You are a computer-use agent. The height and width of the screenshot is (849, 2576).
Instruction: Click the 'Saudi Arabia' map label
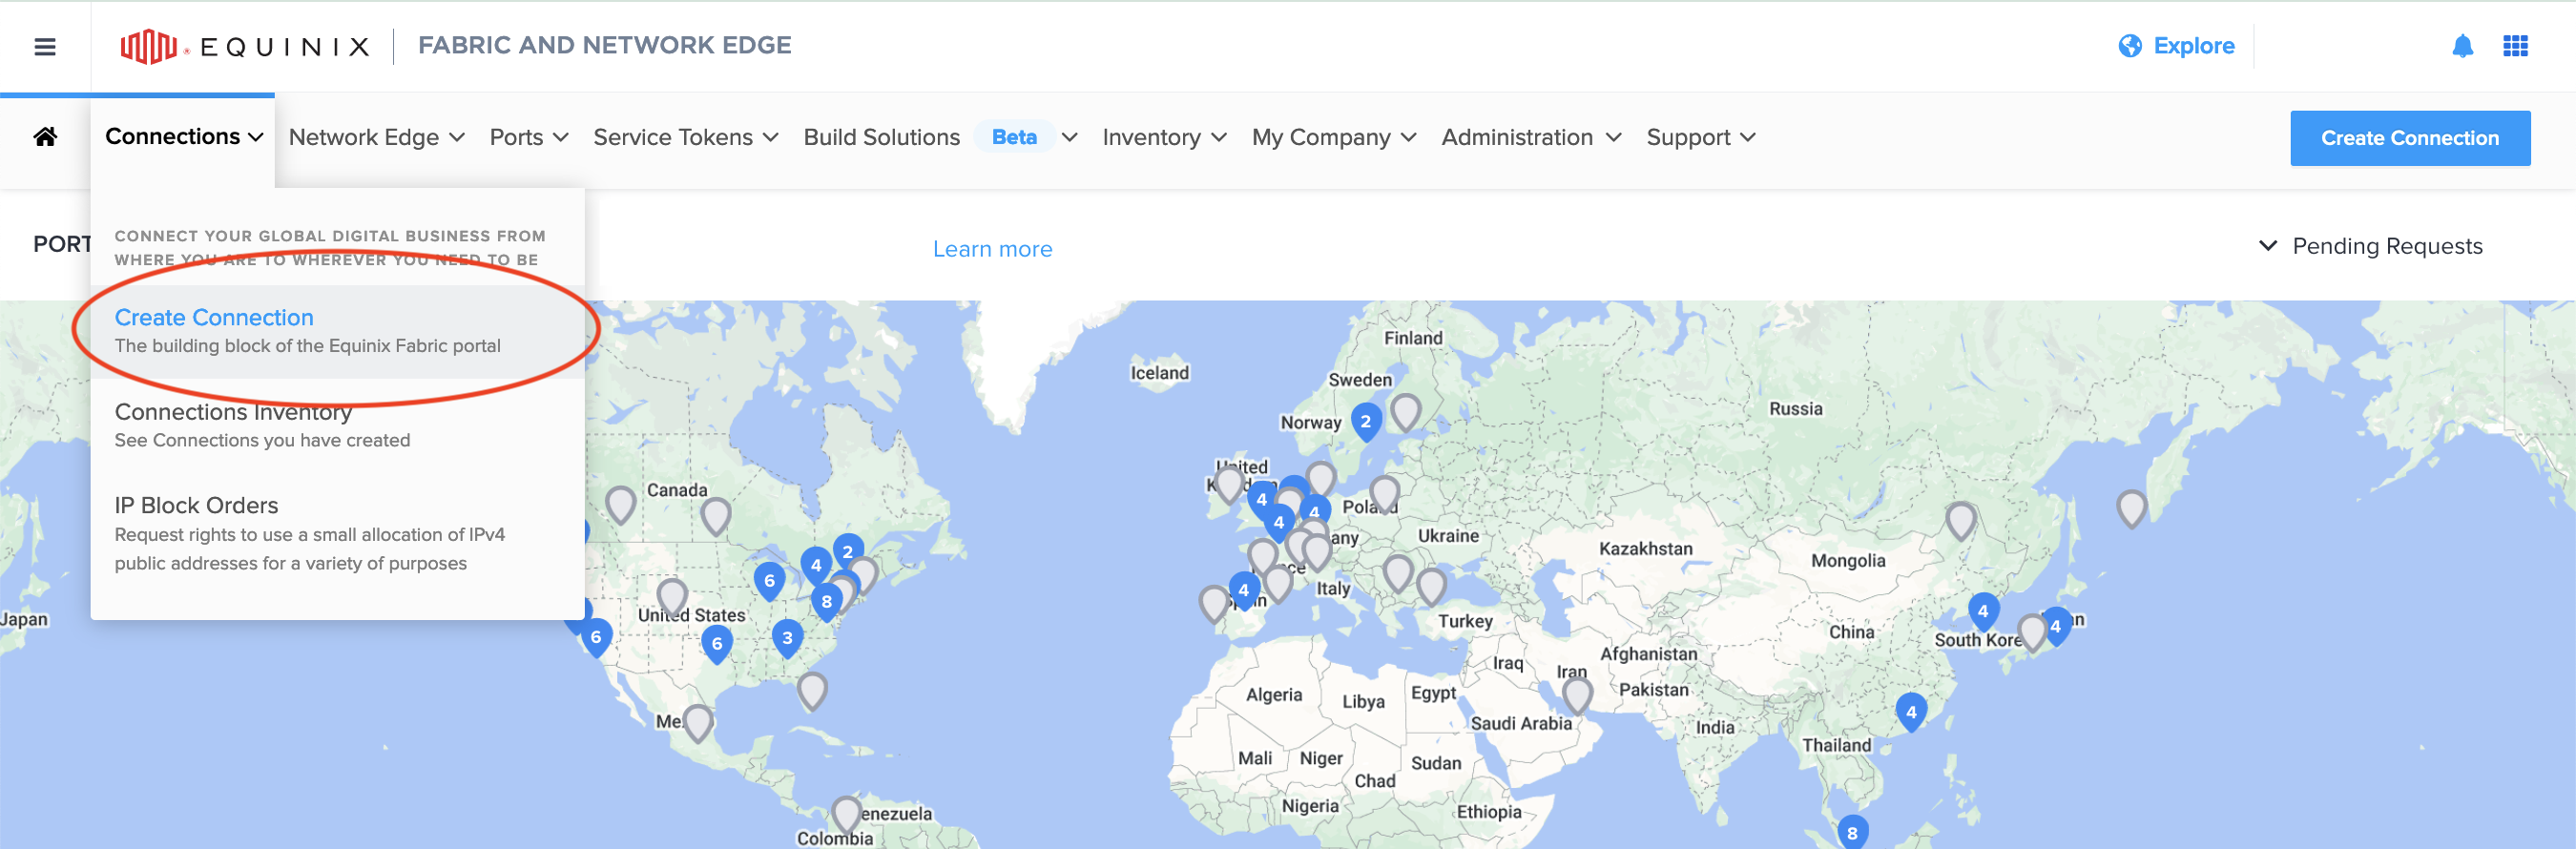click(1520, 723)
